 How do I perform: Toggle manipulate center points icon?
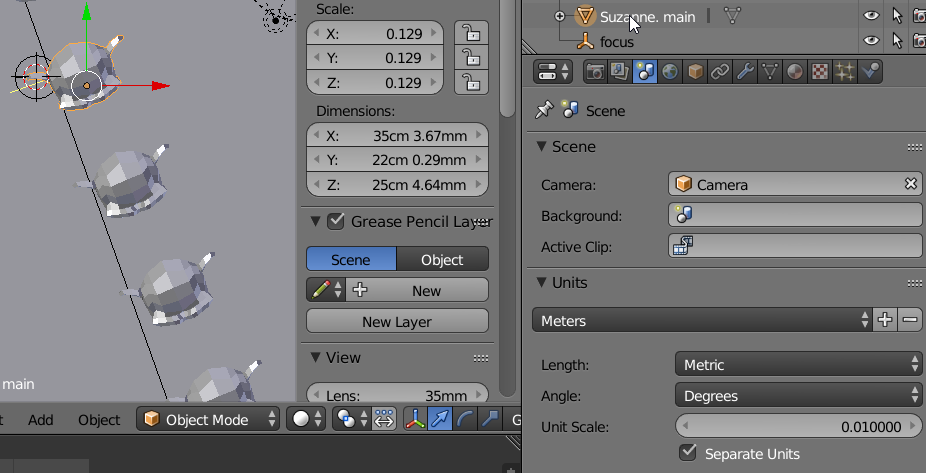[384, 420]
